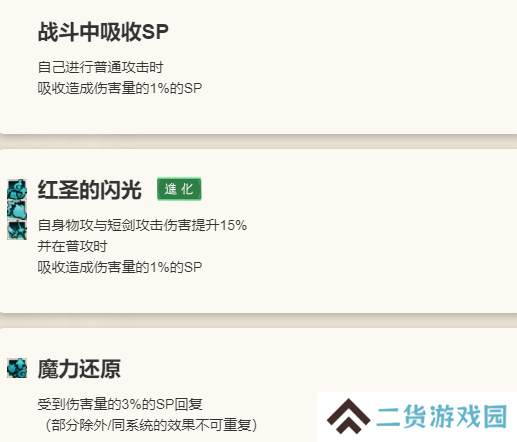Click 吸收造成伤害量的1%的SP under 红圣的闪光
517x442 pixels.
click(120, 267)
